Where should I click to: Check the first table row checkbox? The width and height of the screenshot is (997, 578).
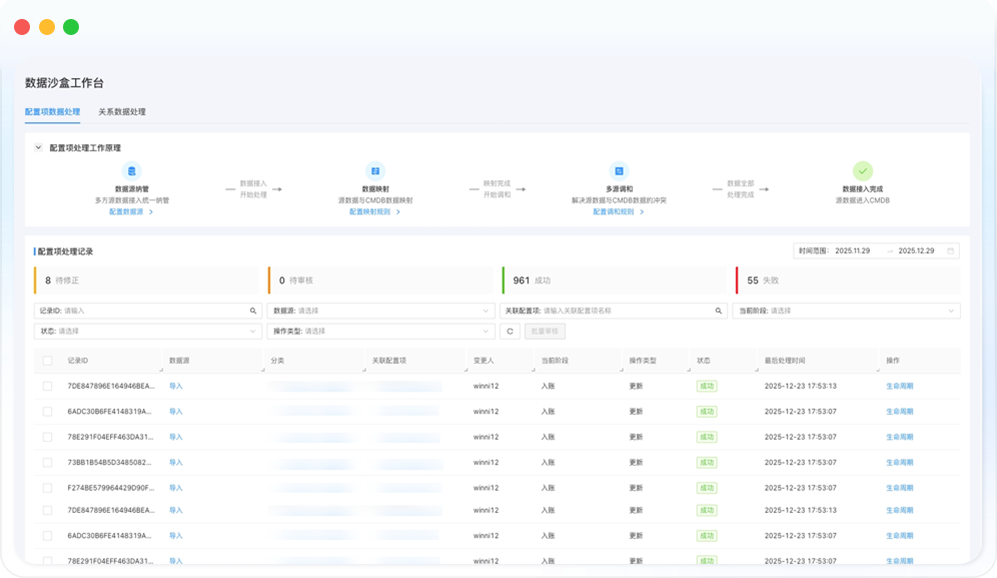point(47,386)
